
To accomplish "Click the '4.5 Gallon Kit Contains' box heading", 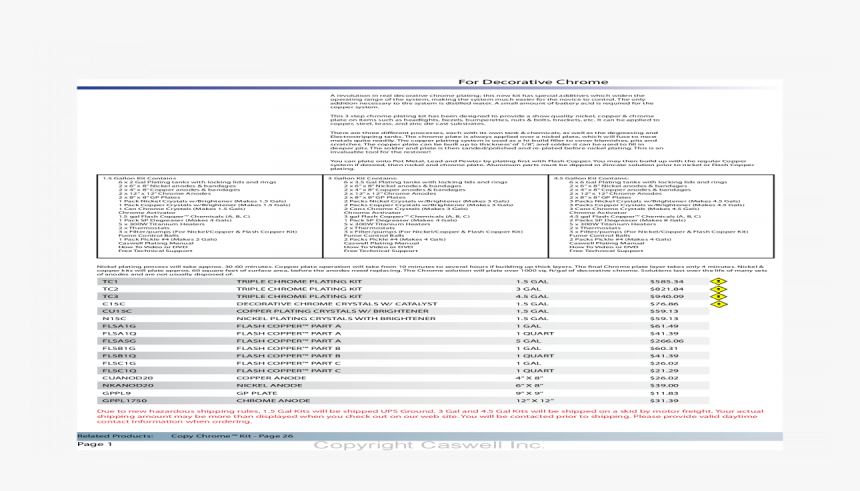I will point(591,178).
